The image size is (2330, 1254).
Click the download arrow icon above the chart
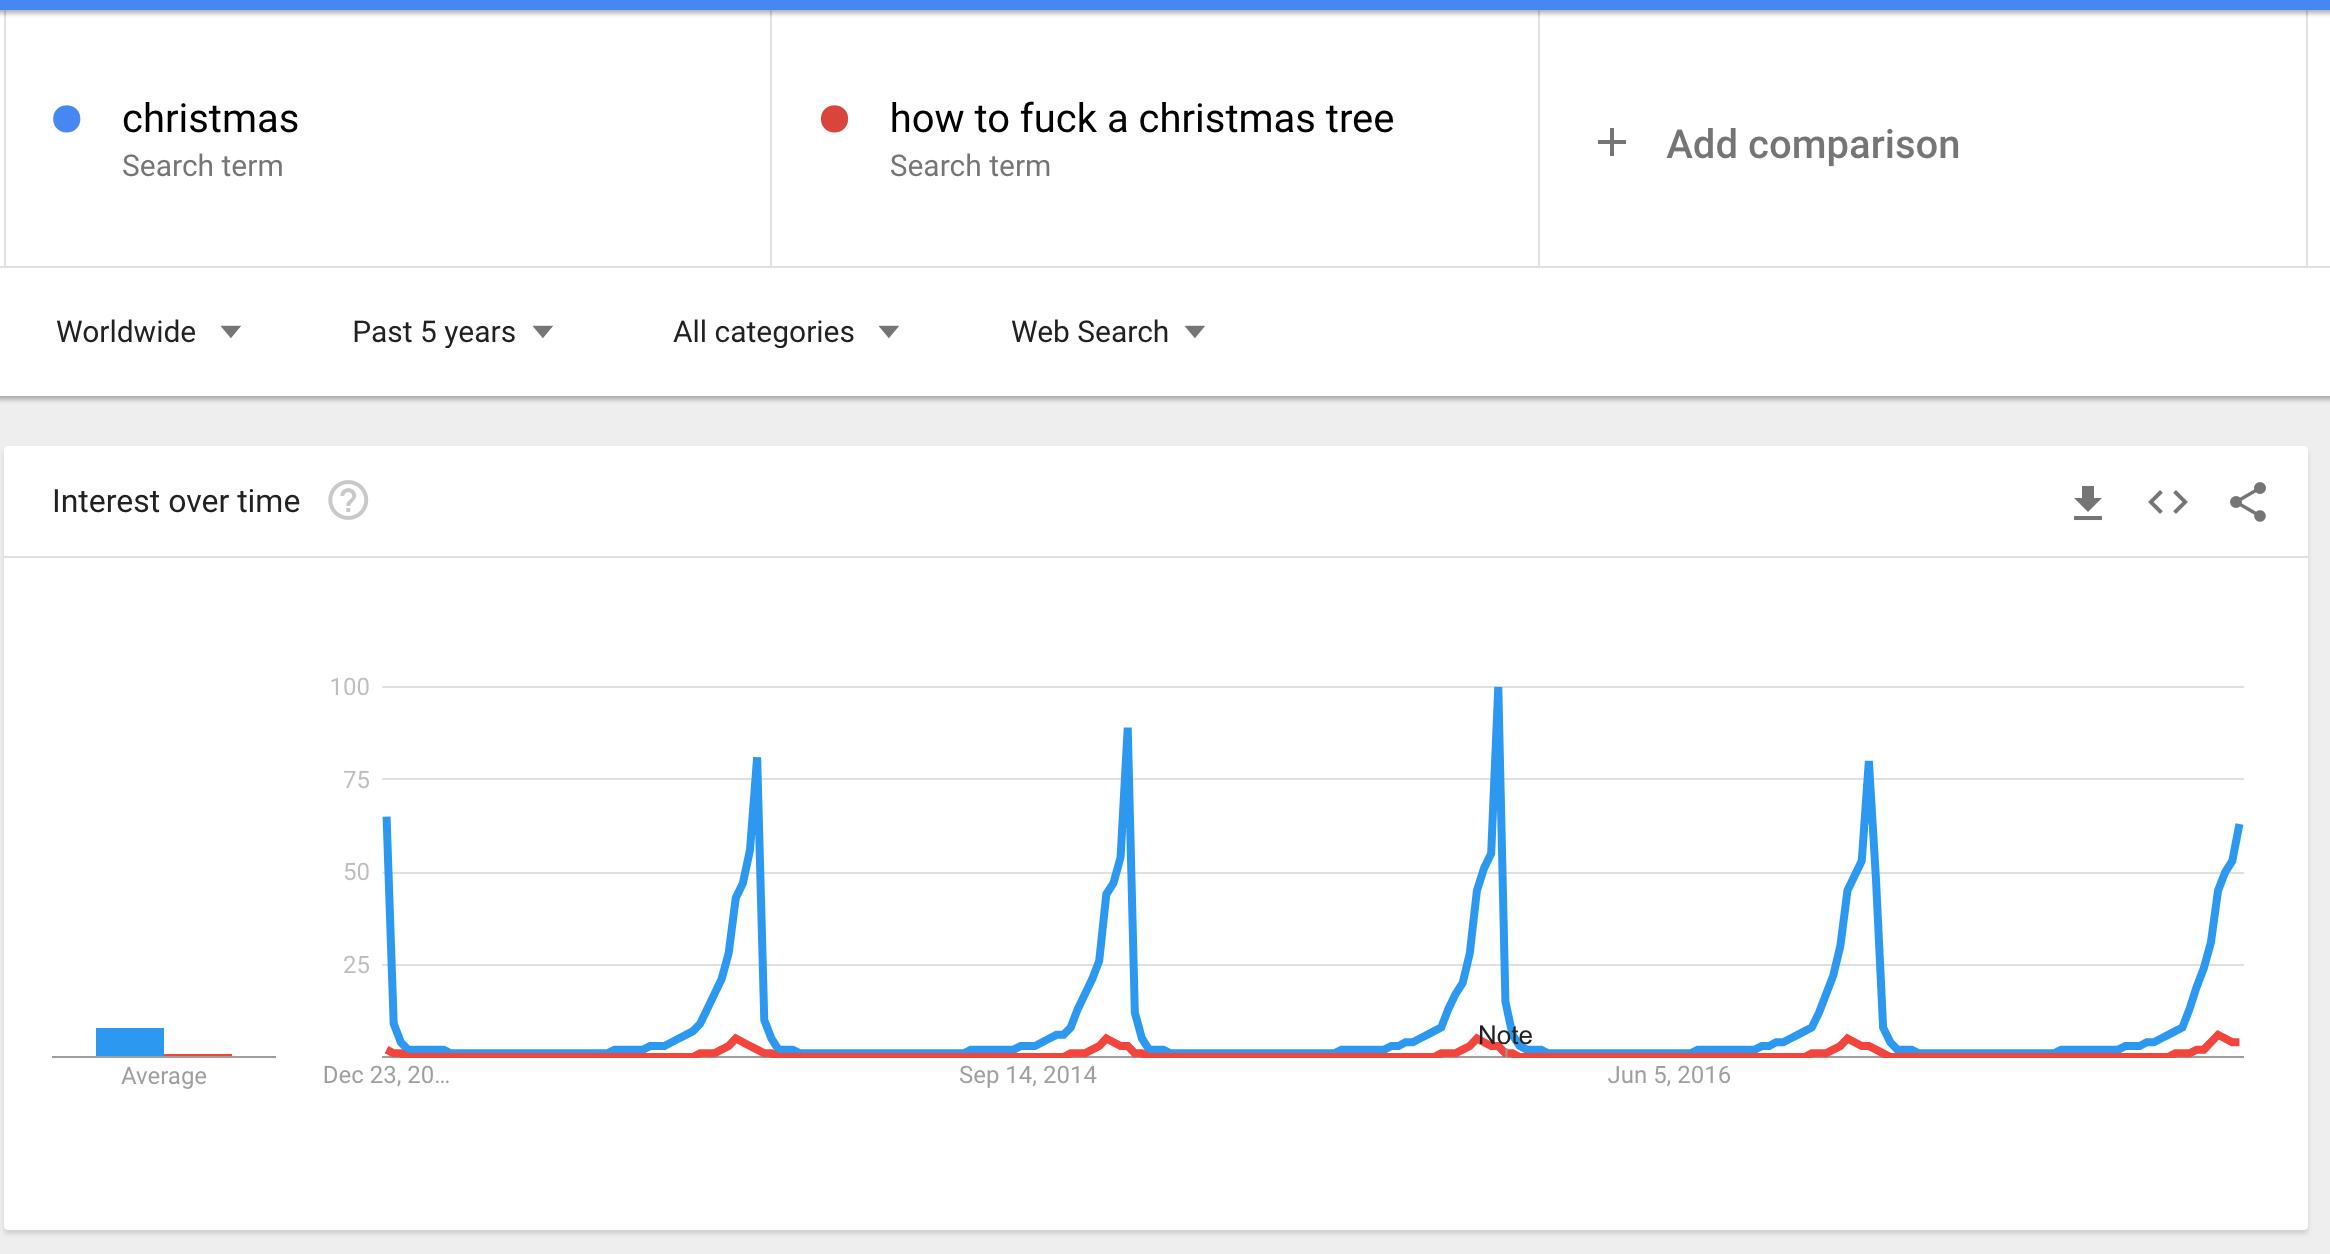pos(2089,503)
